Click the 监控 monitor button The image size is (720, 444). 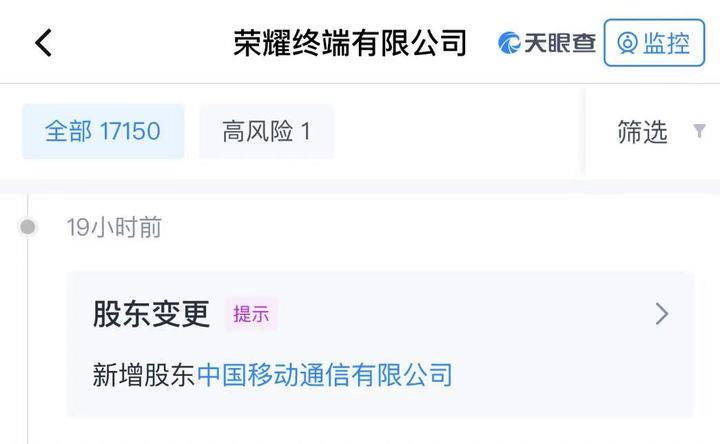click(x=654, y=43)
